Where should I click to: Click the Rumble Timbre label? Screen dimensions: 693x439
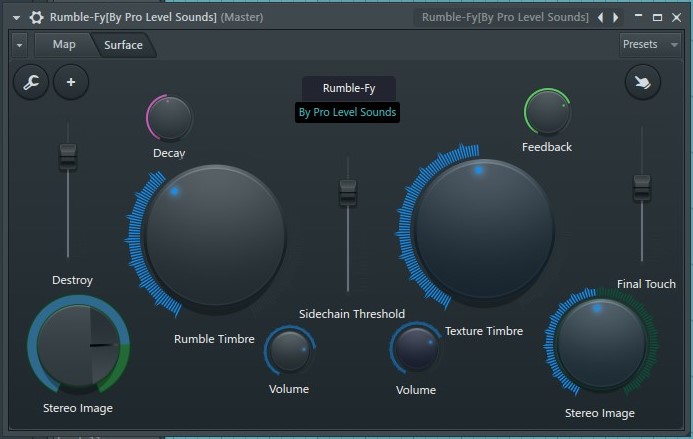click(x=214, y=339)
